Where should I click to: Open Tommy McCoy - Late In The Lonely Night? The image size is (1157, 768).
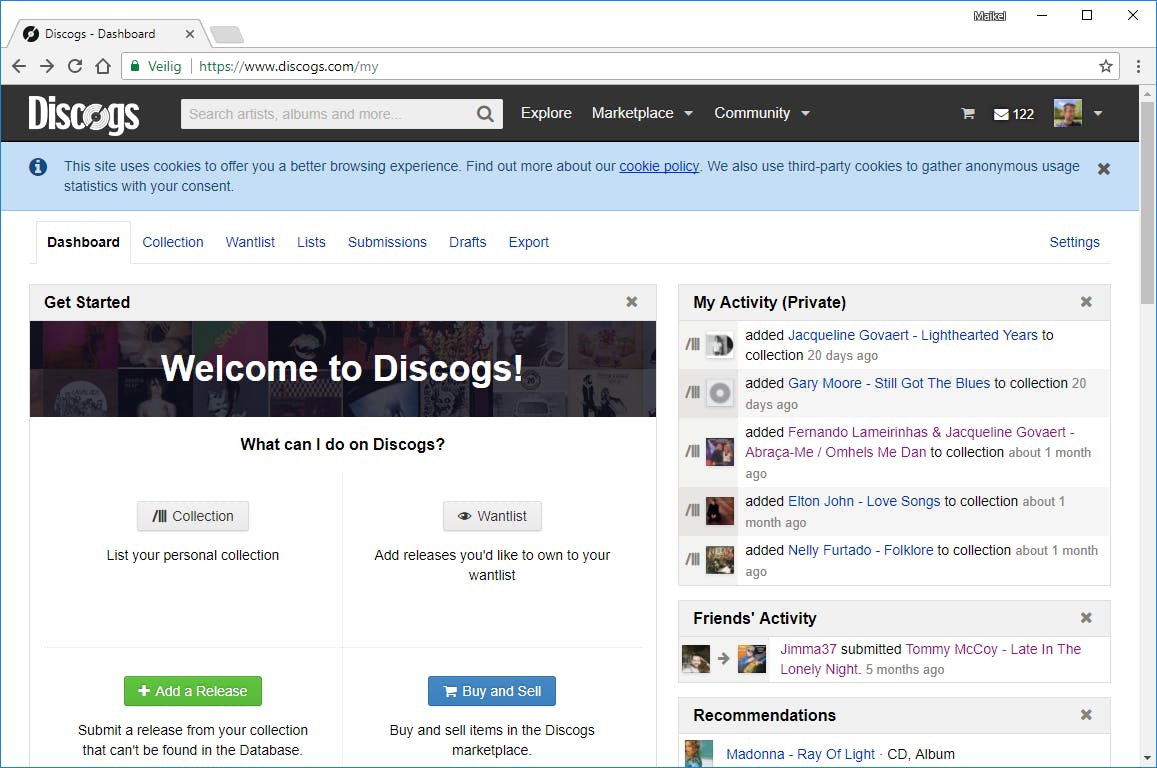click(x=930, y=659)
